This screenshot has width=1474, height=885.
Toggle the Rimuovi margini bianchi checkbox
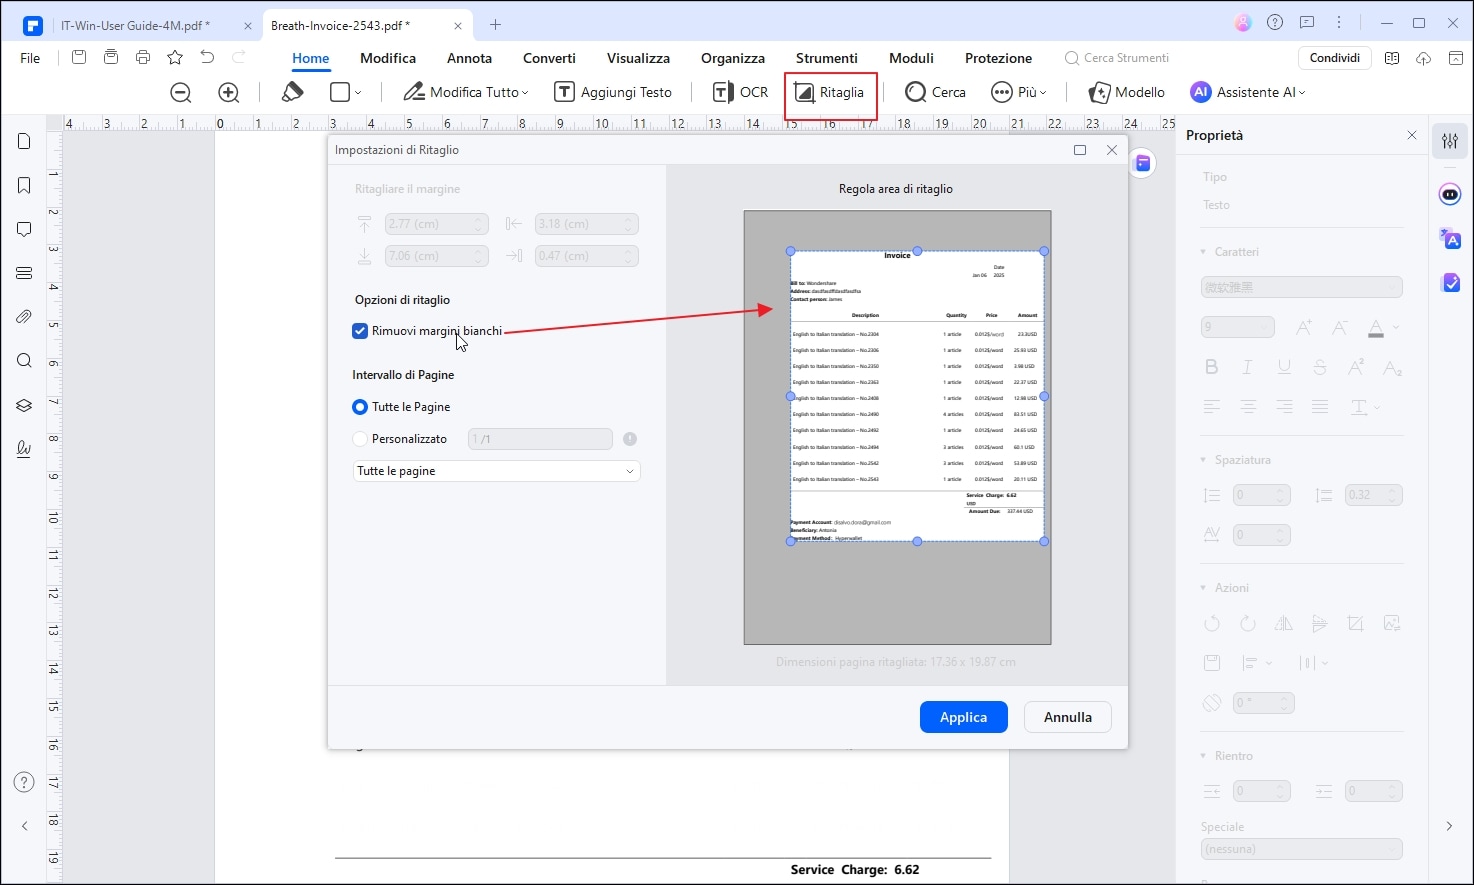coord(360,331)
